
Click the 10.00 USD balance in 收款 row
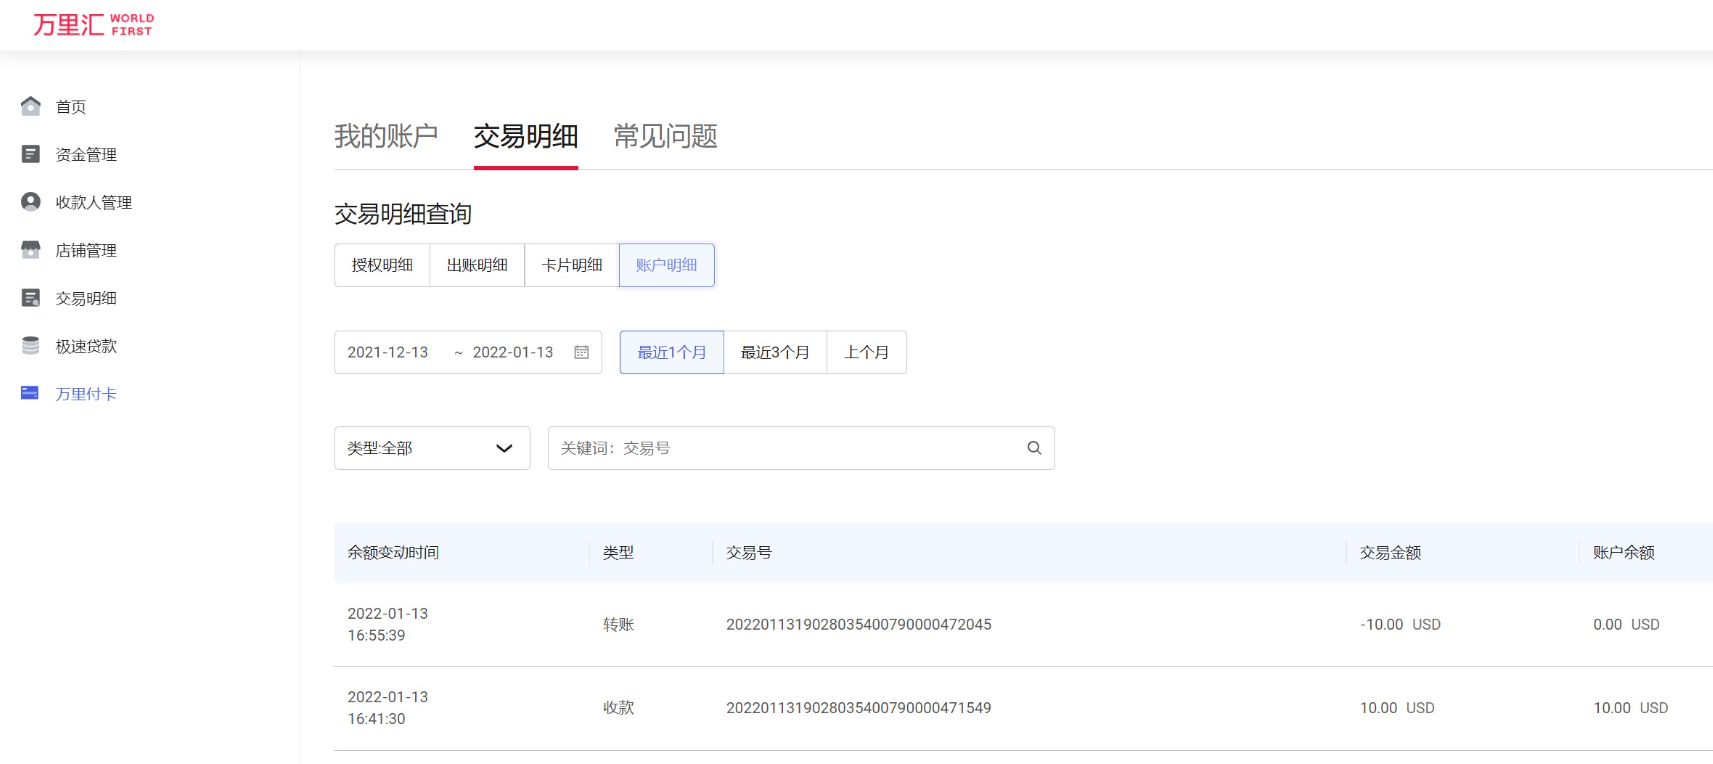point(1631,707)
